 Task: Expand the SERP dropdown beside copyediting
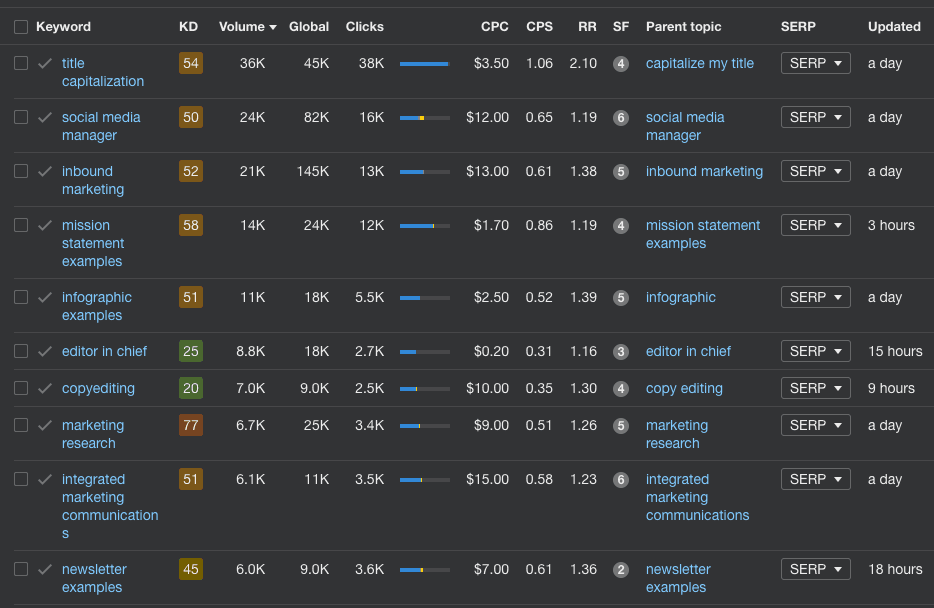tap(814, 388)
